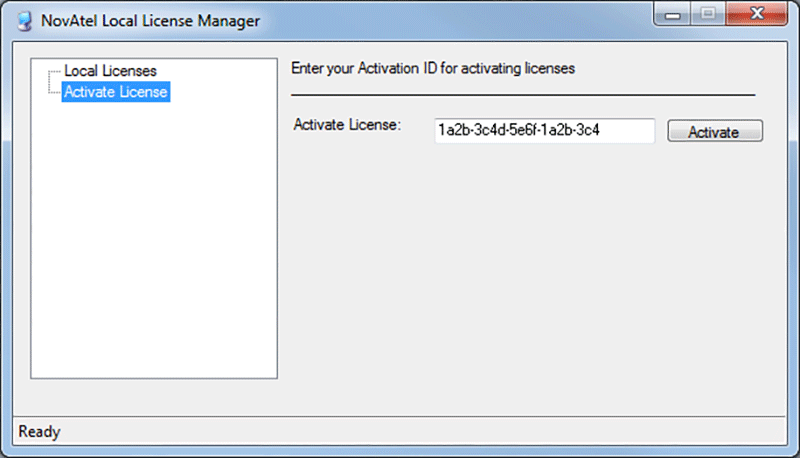This screenshot has width=800, height=458.
Task: Click the 'Enter your Activation ID' instruction text
Action: click(433, 68)
